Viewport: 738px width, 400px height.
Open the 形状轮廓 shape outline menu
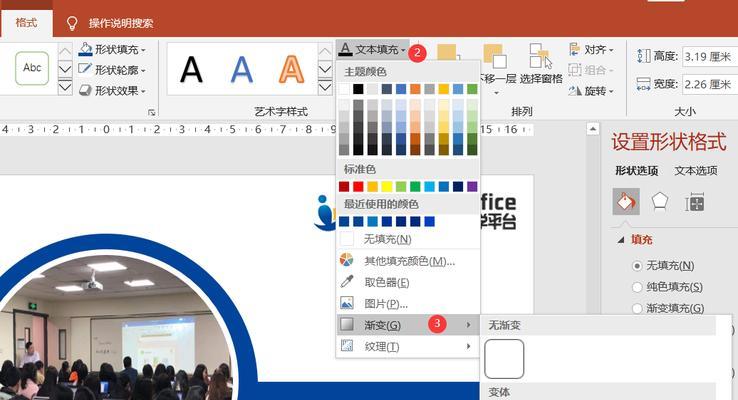(112, 70)
